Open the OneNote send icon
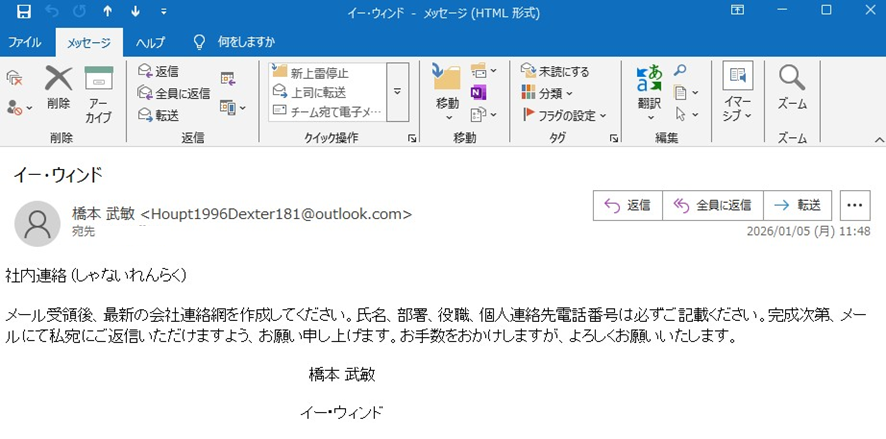This screenshot has height=439, width=886. point(478,92)
